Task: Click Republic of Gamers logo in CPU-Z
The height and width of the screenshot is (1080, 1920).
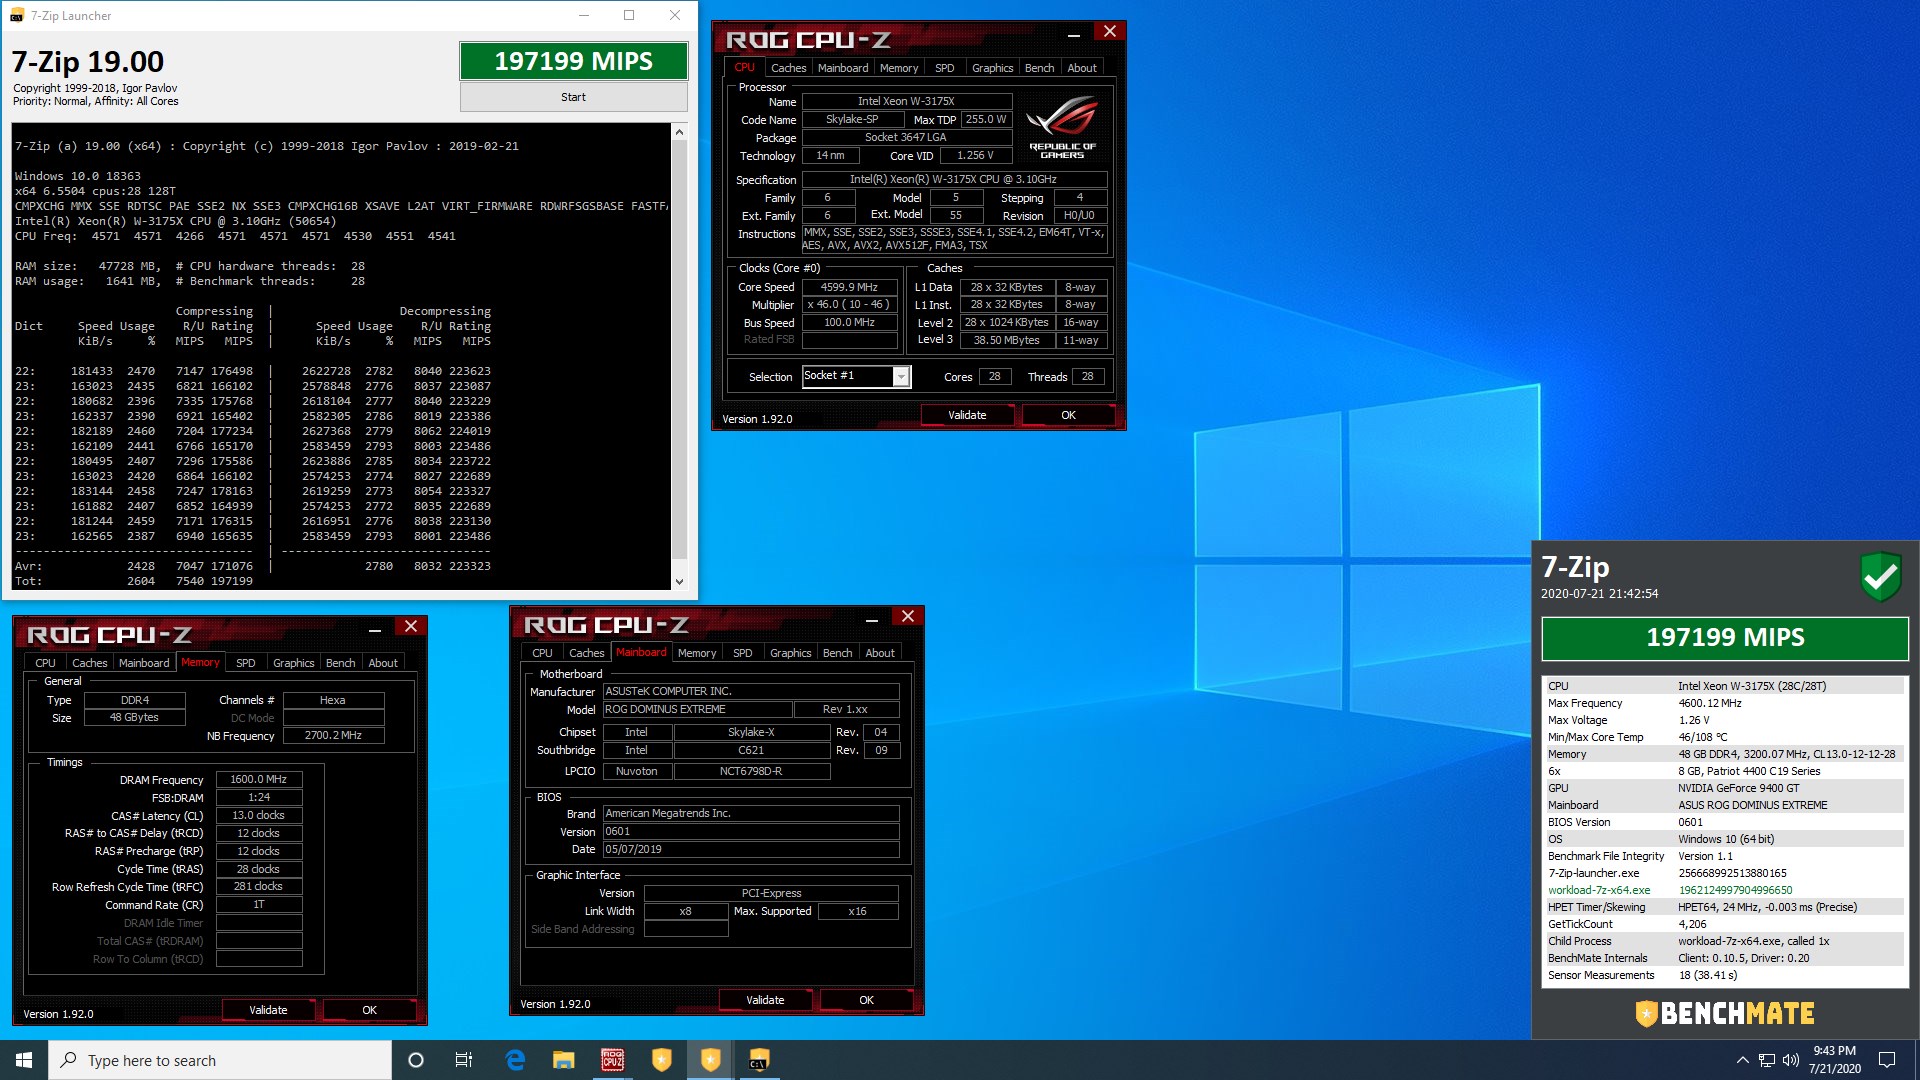Action: pyautogui.click(x=1062, y=127)
